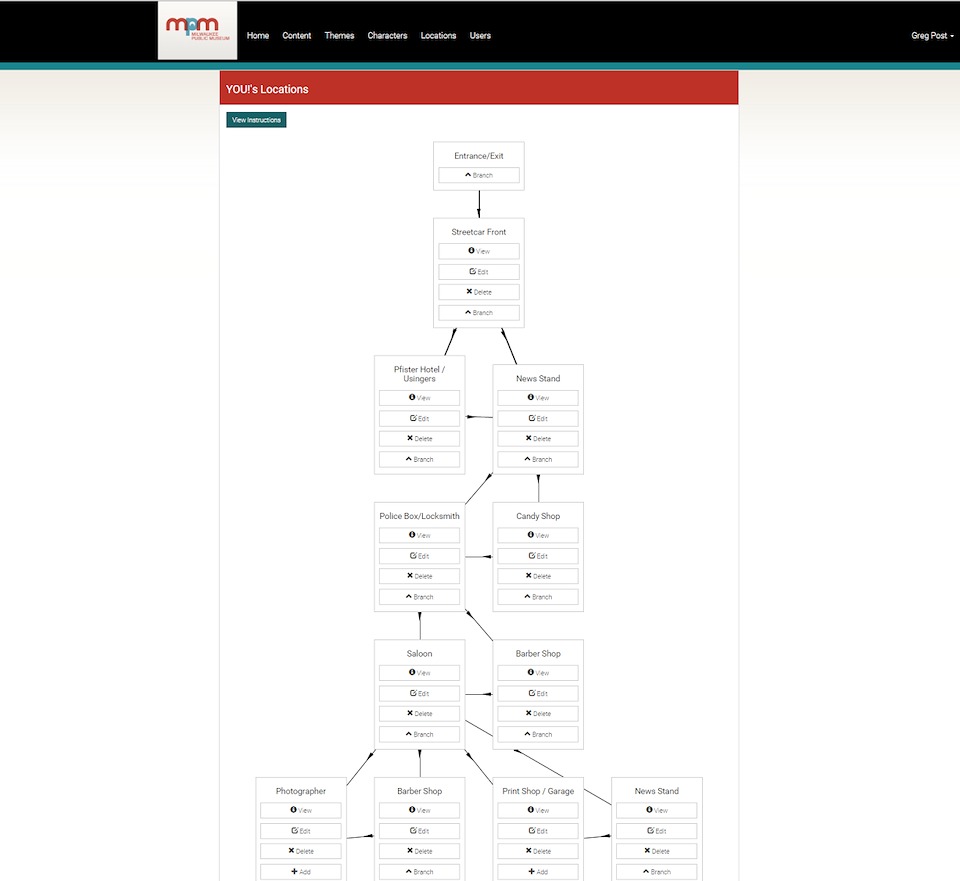Branch from the Police Box/Locksmith node
This screenshot has width=960, height=881.
click(419, 597)
